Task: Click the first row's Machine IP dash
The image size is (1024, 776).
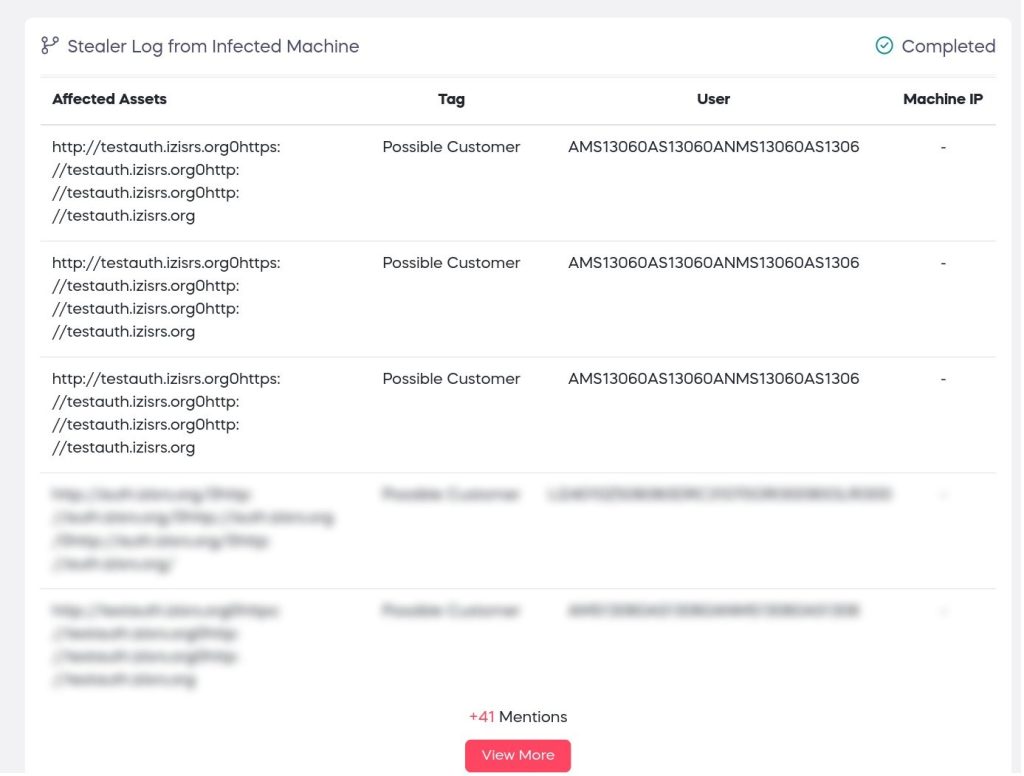Action: click(943, 147)
